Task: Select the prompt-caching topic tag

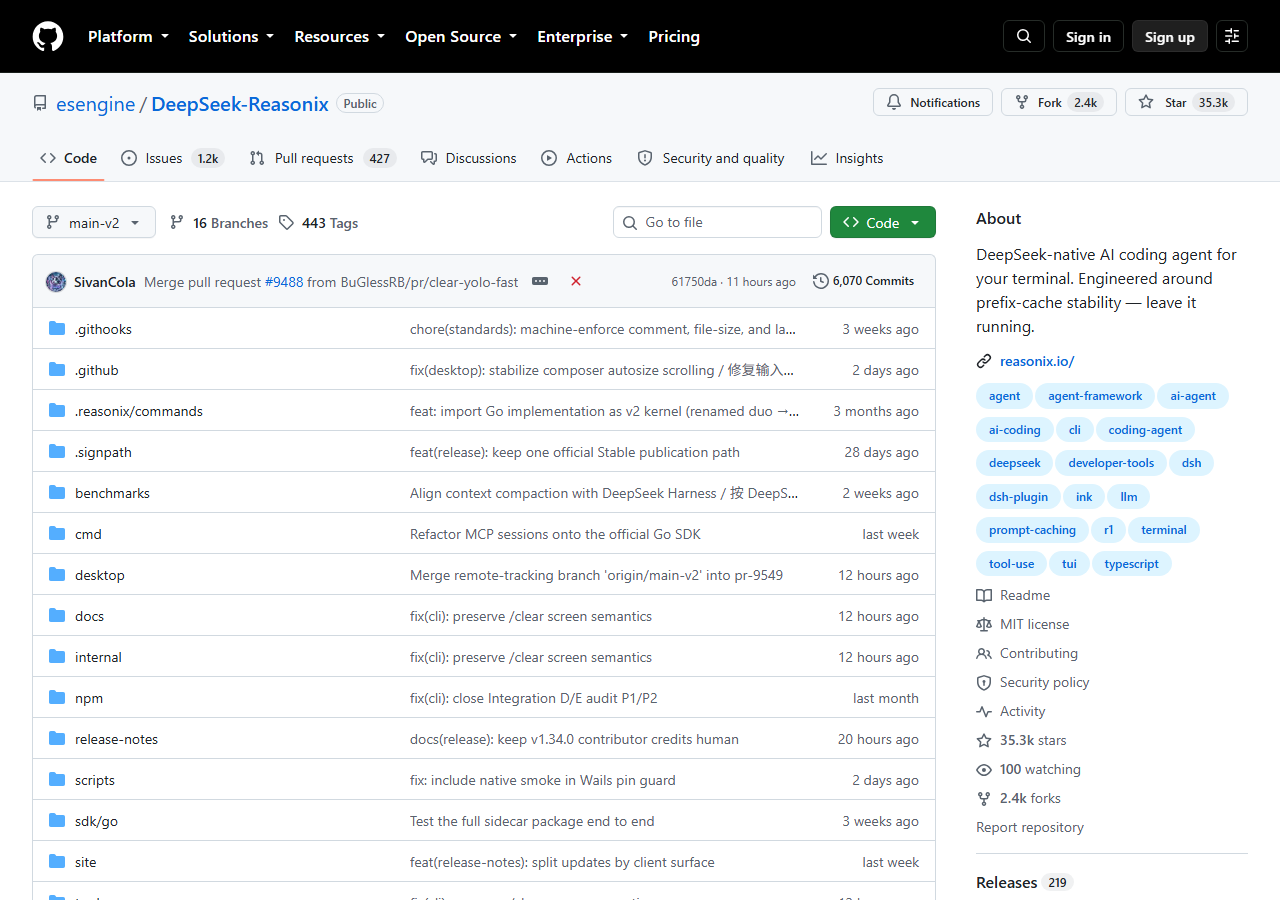Action: (1032, 530)
